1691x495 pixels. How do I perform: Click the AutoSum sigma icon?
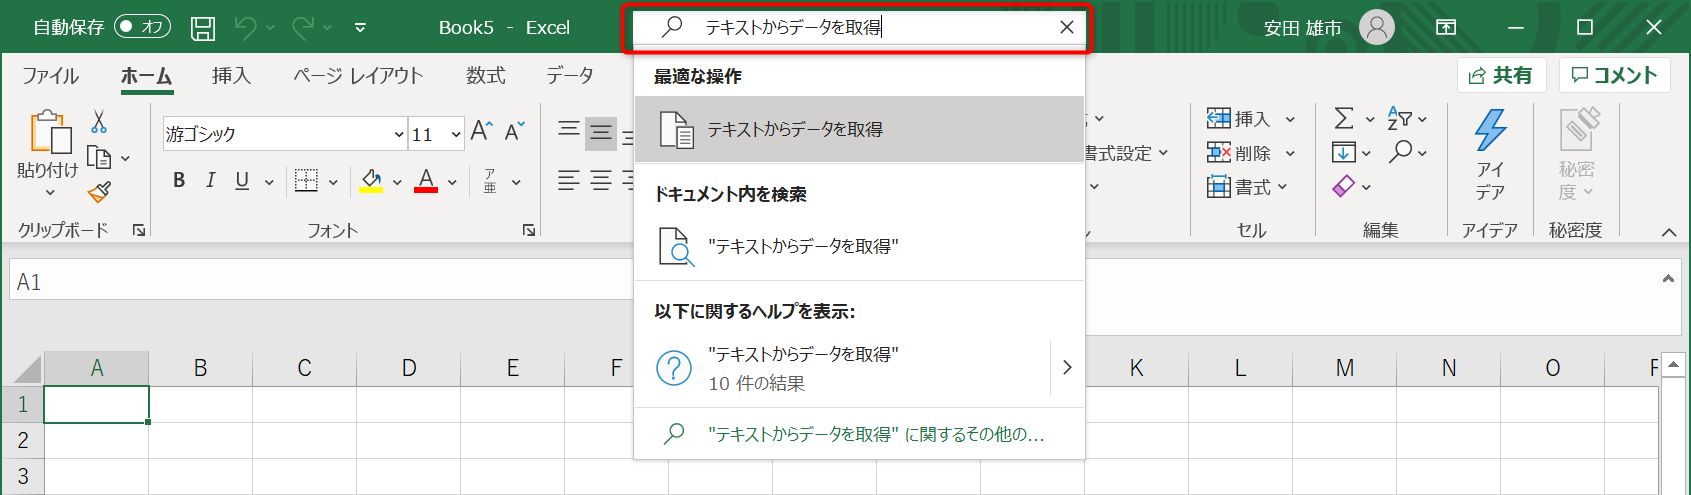(1344, 119)
